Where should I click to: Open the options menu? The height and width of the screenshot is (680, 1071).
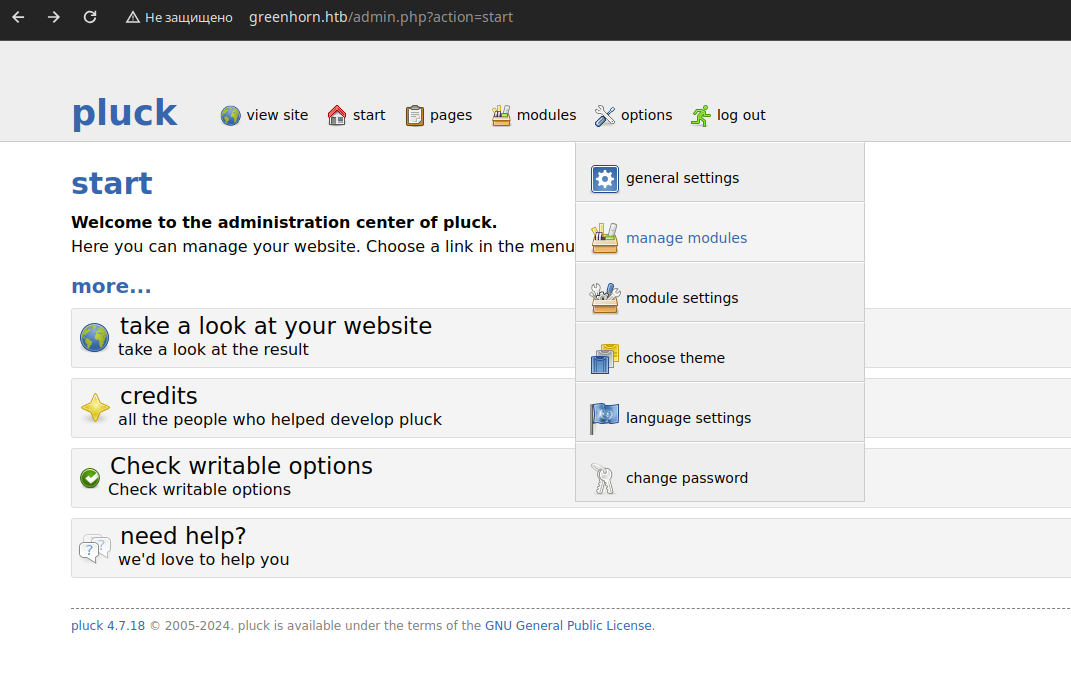(x=646, y=115)
